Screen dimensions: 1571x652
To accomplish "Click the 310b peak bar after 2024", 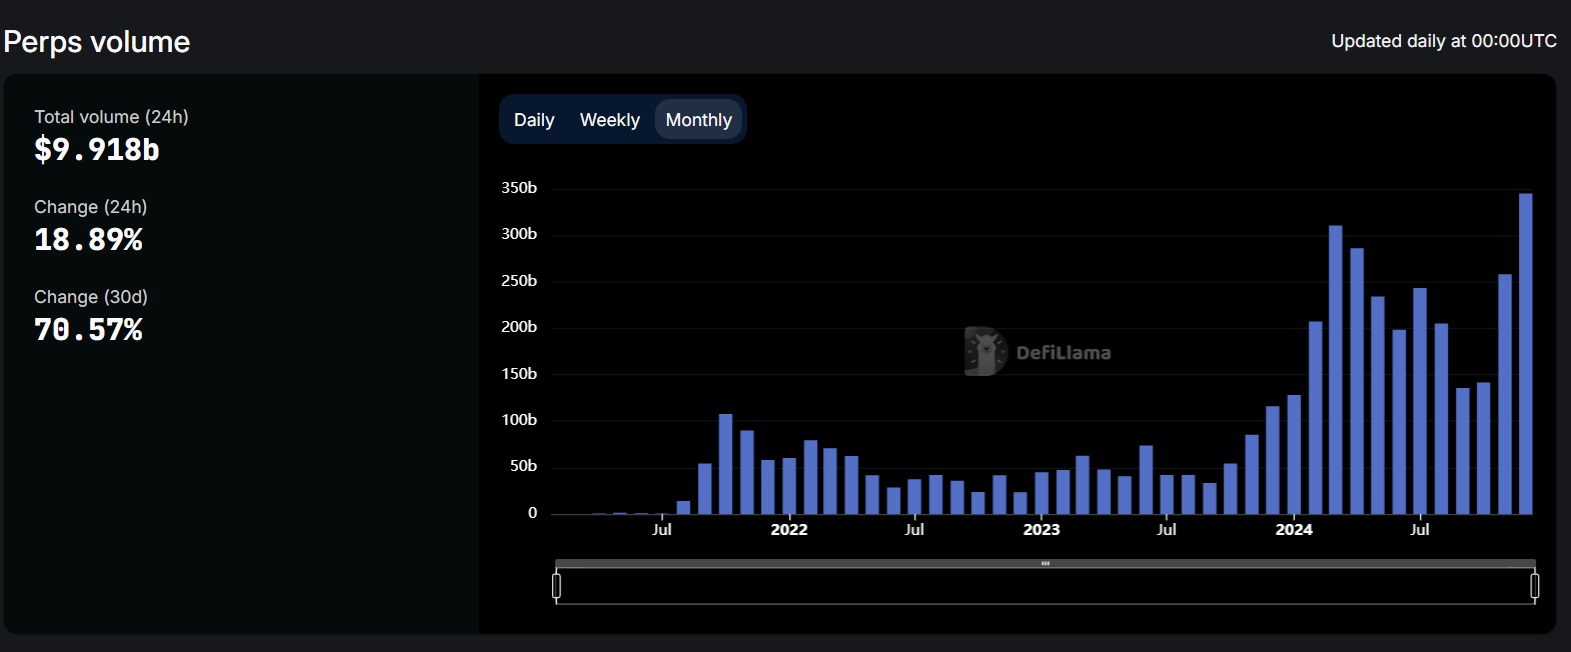I will (1335, 370).
